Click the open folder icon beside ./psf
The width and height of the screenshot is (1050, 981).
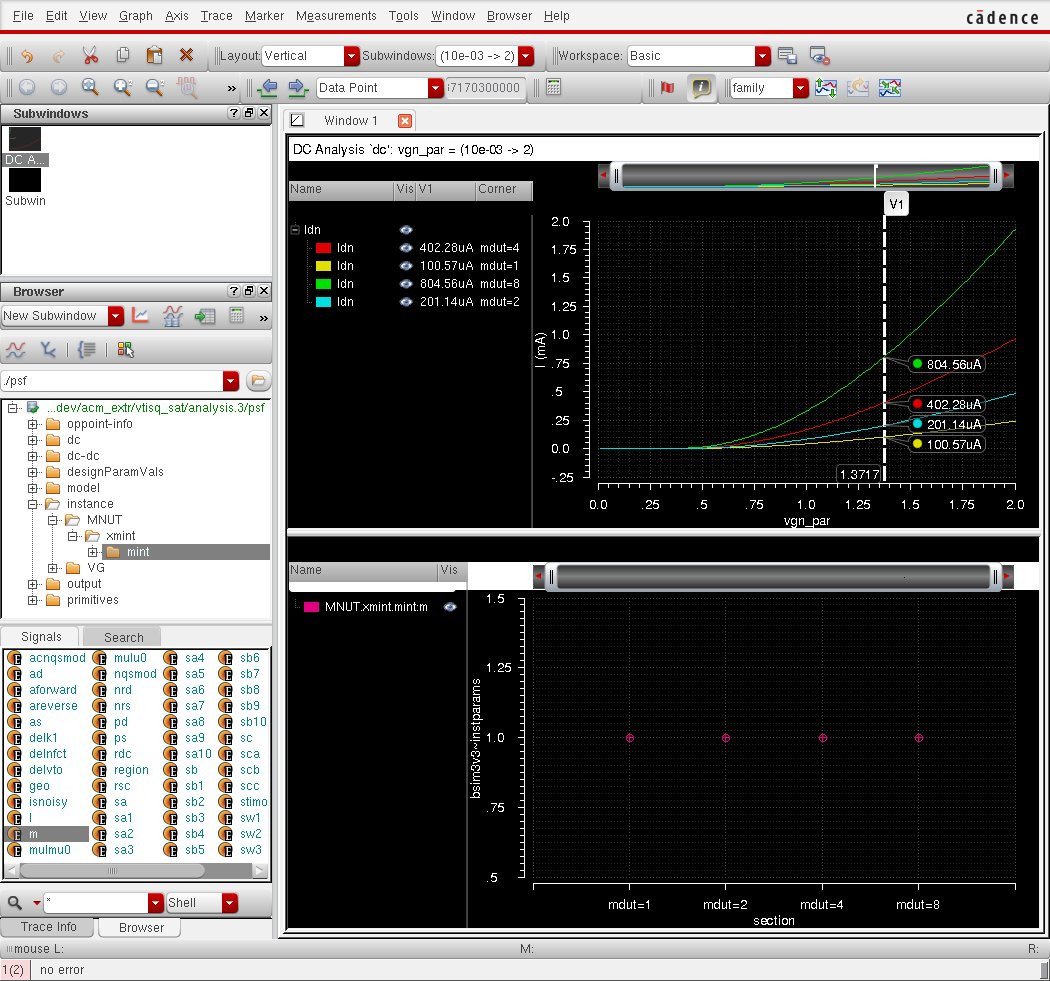click(x=258, y=380)
